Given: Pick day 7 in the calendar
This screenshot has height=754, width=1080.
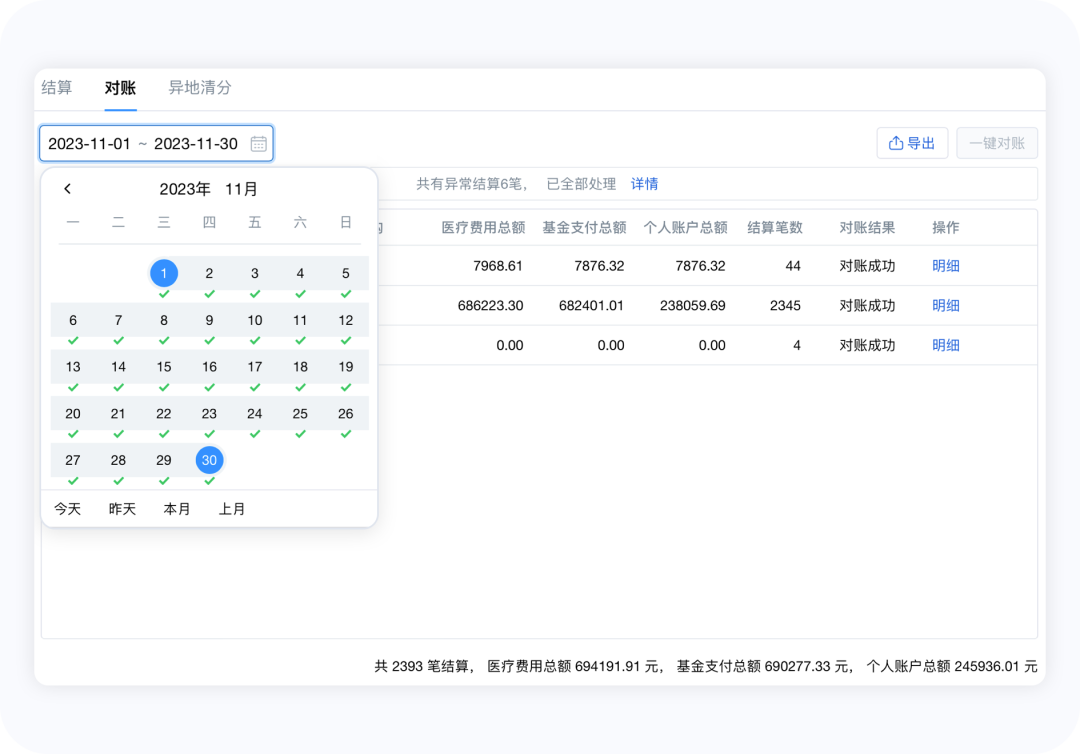Looking at the screenshot, I should [118, 320].
